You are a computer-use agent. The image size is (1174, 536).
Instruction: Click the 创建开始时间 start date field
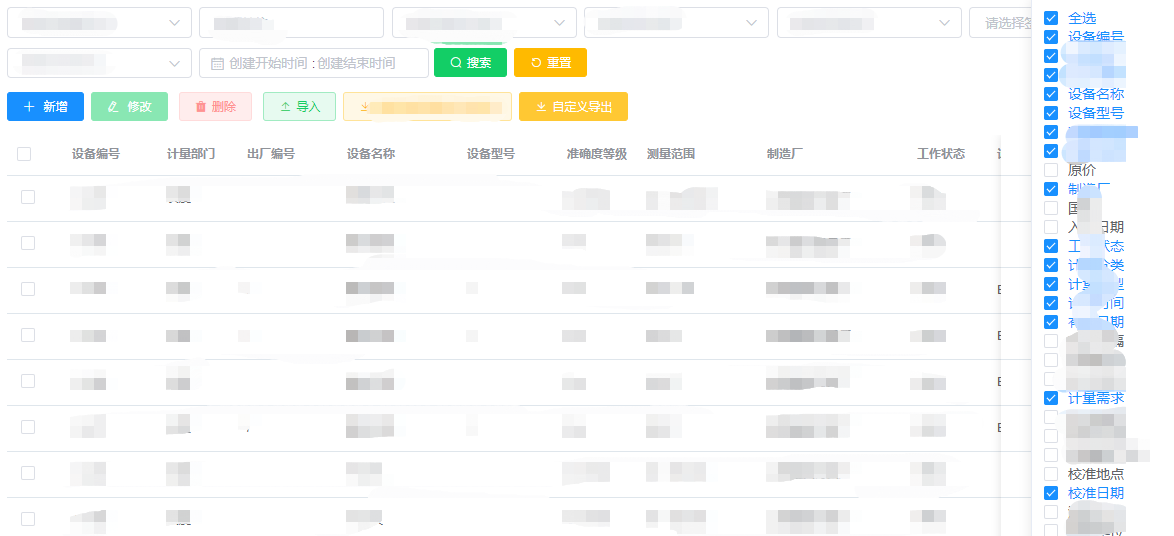[x=268, y=64]
